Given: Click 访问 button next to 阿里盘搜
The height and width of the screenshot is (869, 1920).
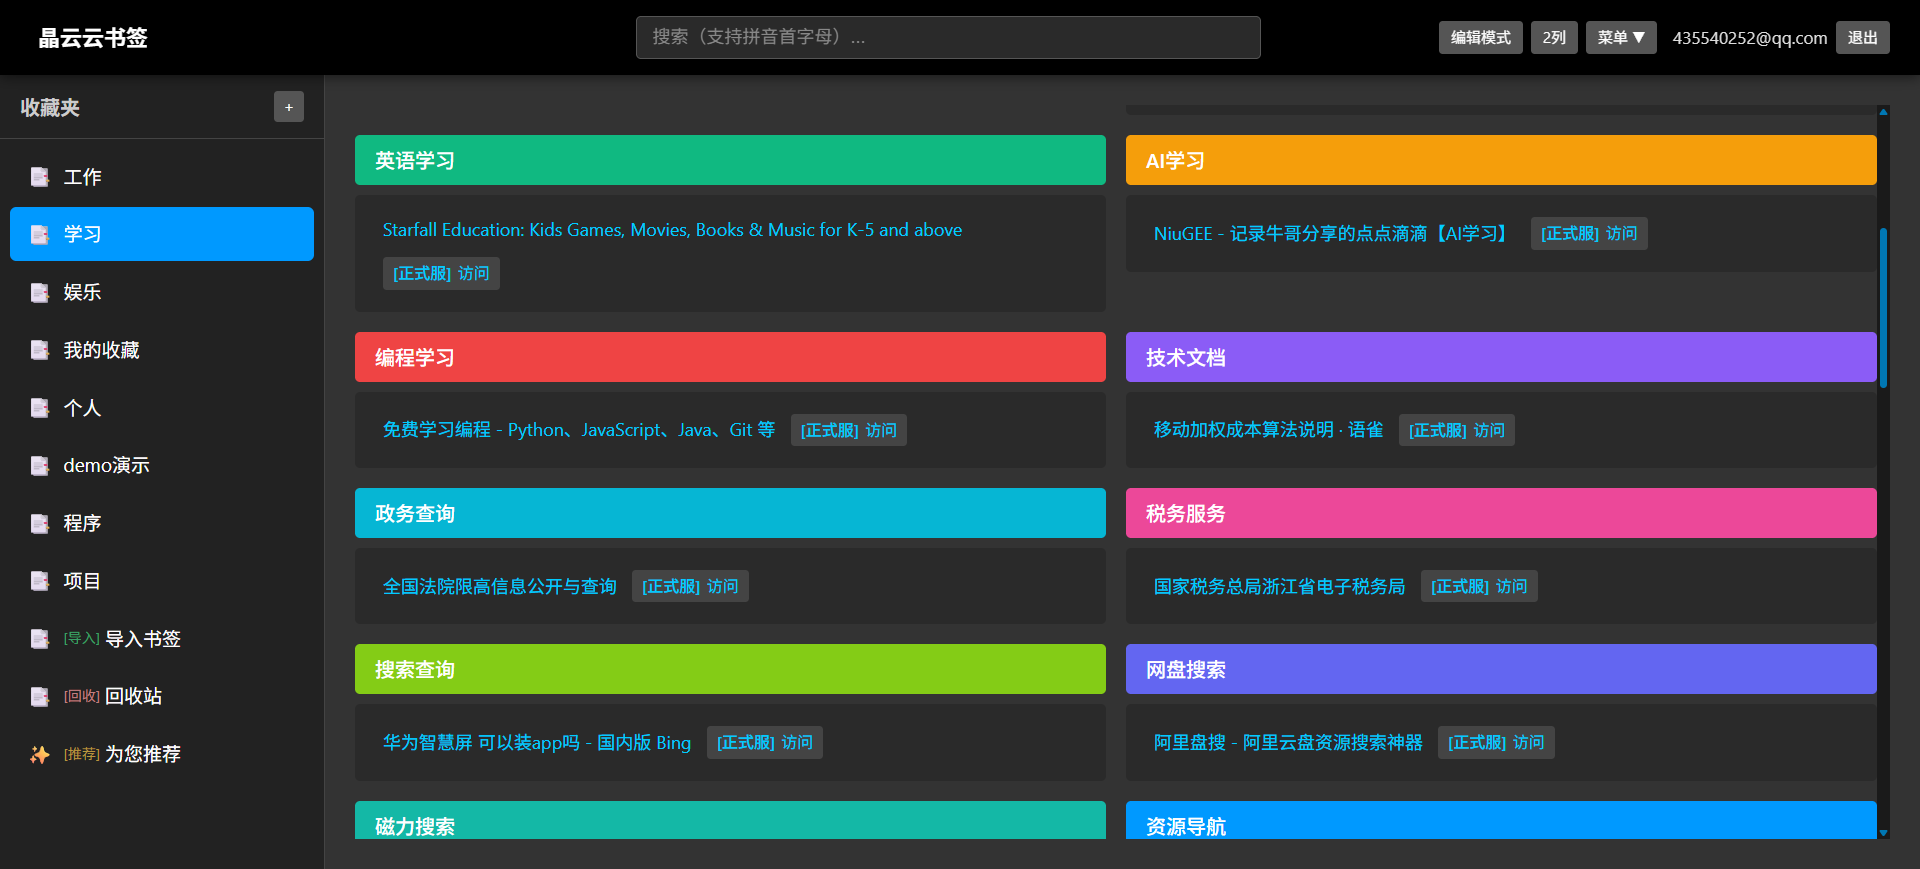Looking at the screenshot, I should coord(1496,742).
